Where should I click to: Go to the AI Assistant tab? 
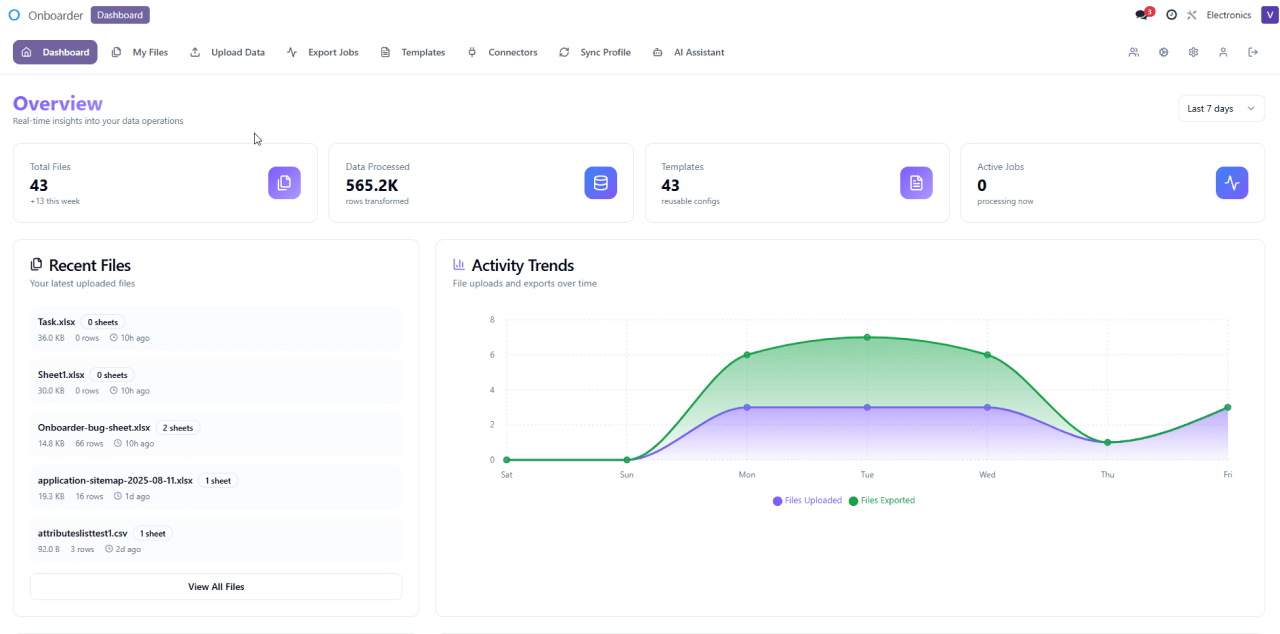[x=688, y=52]
